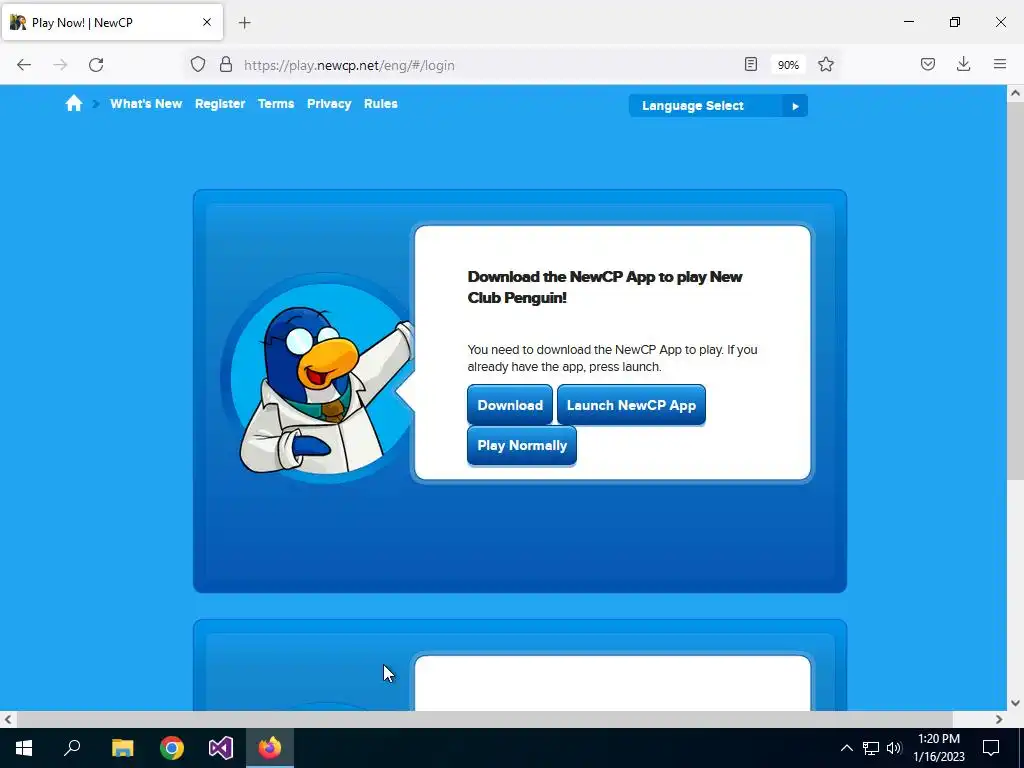Expand the Language Select dropdown
The image size is (1024, 768).
click(x=718, y=106)
